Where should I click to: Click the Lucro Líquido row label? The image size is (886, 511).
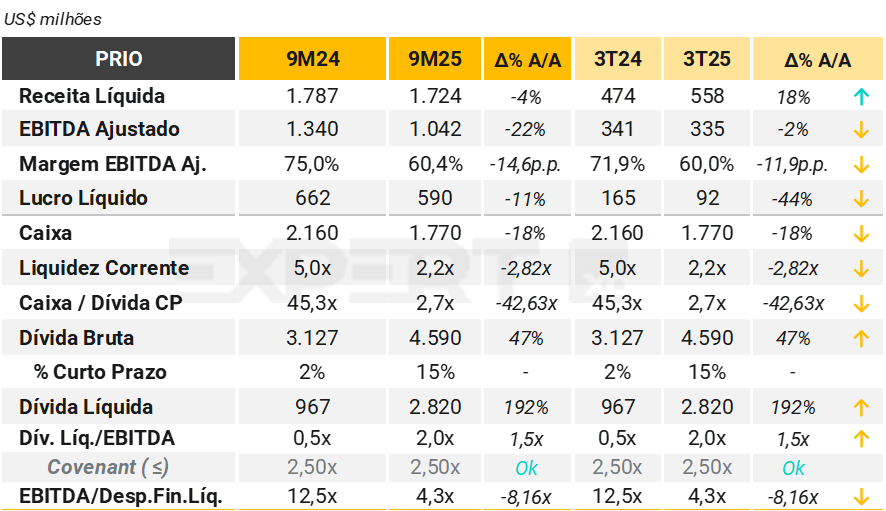83,198
